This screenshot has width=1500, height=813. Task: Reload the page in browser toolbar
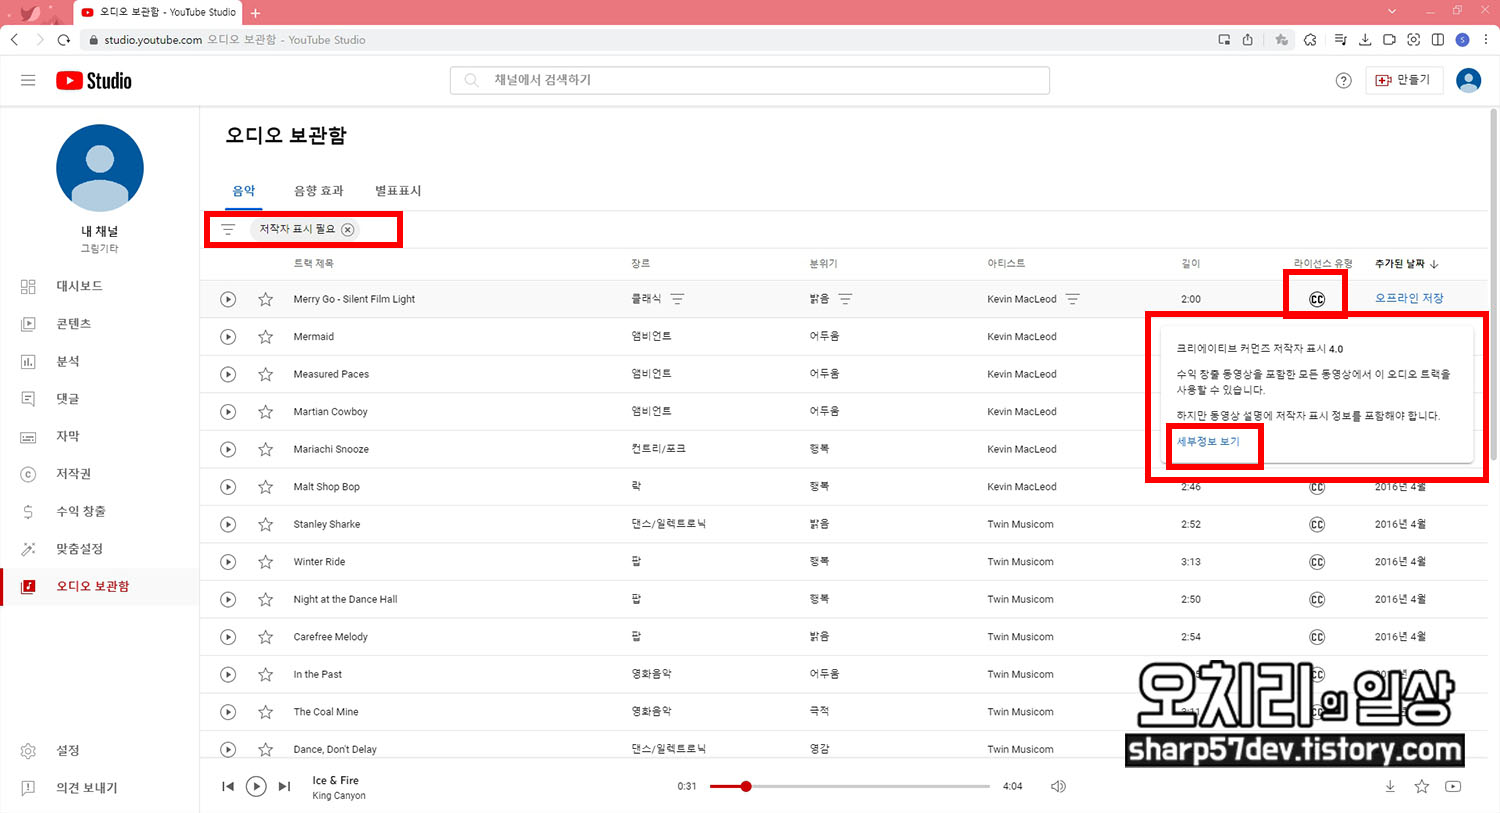tap(64, 40)
